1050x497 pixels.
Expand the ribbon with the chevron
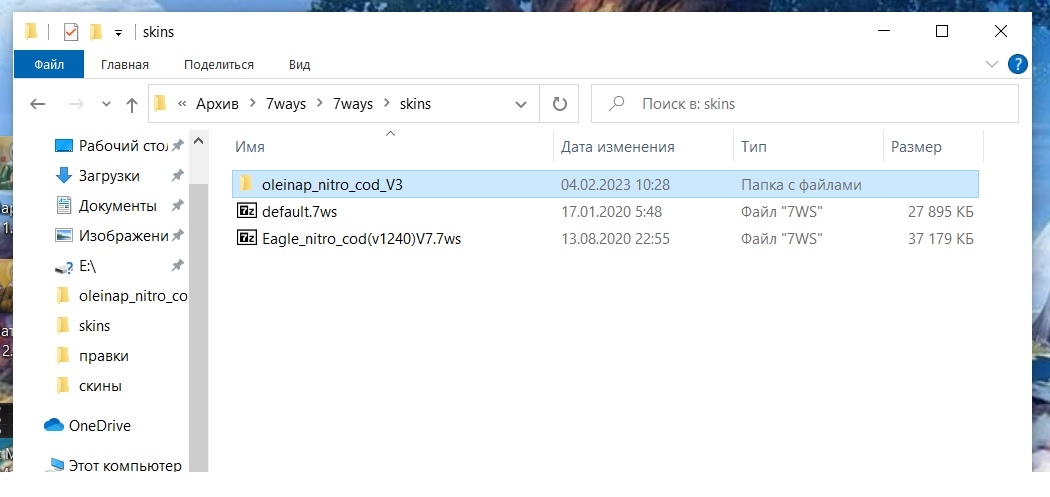coord(991,65)
